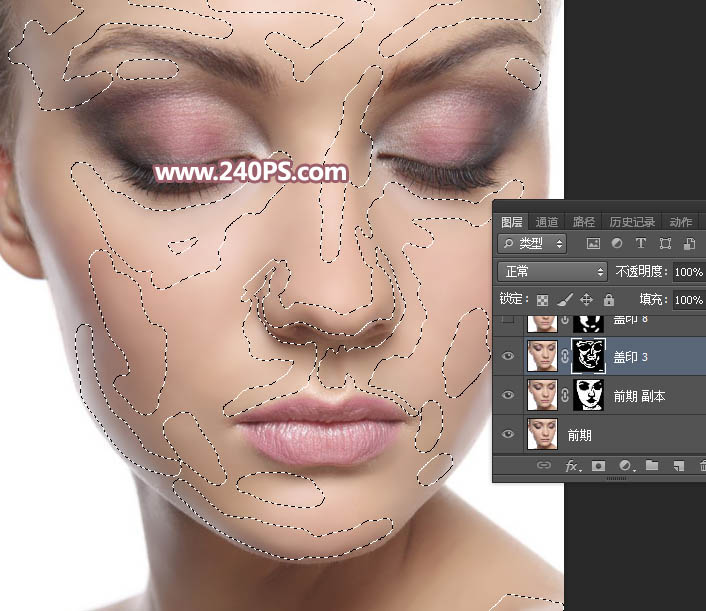Switch to the 路径 tab
The height and width of the screenshot is (611, 706).
click(584, 222)
